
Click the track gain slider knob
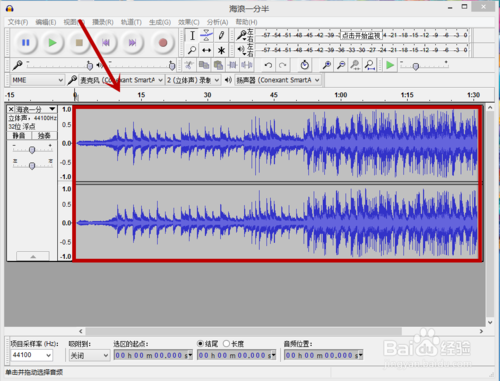pos(32,150)
